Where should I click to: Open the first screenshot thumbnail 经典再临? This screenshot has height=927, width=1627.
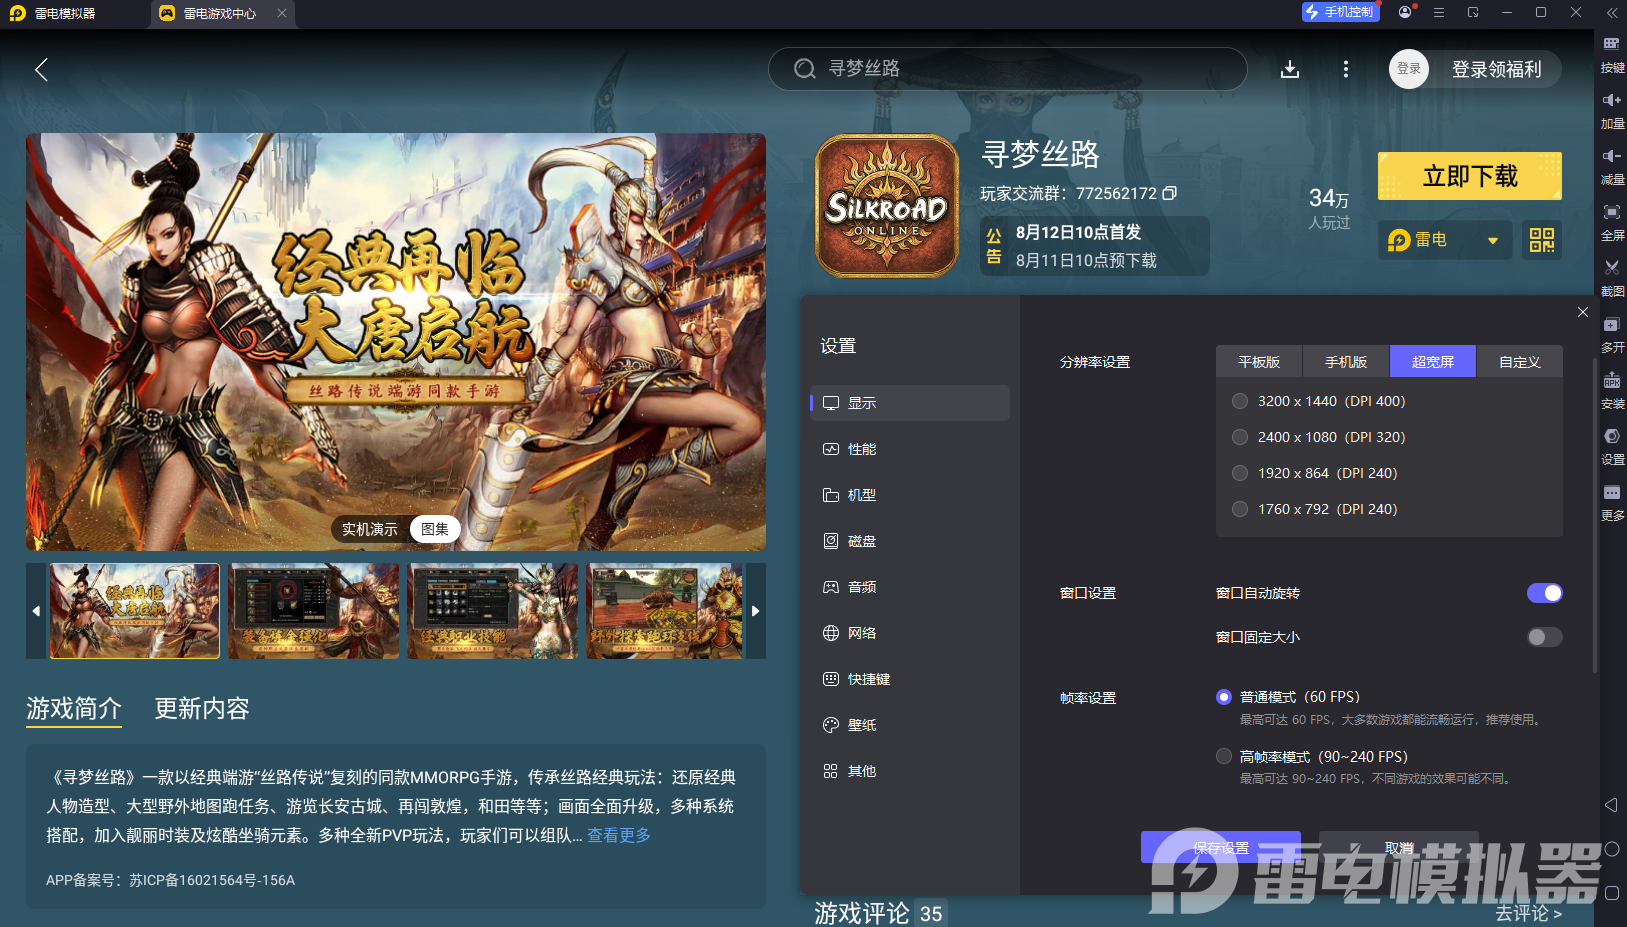pyautogui.click(x=135, y=611)
